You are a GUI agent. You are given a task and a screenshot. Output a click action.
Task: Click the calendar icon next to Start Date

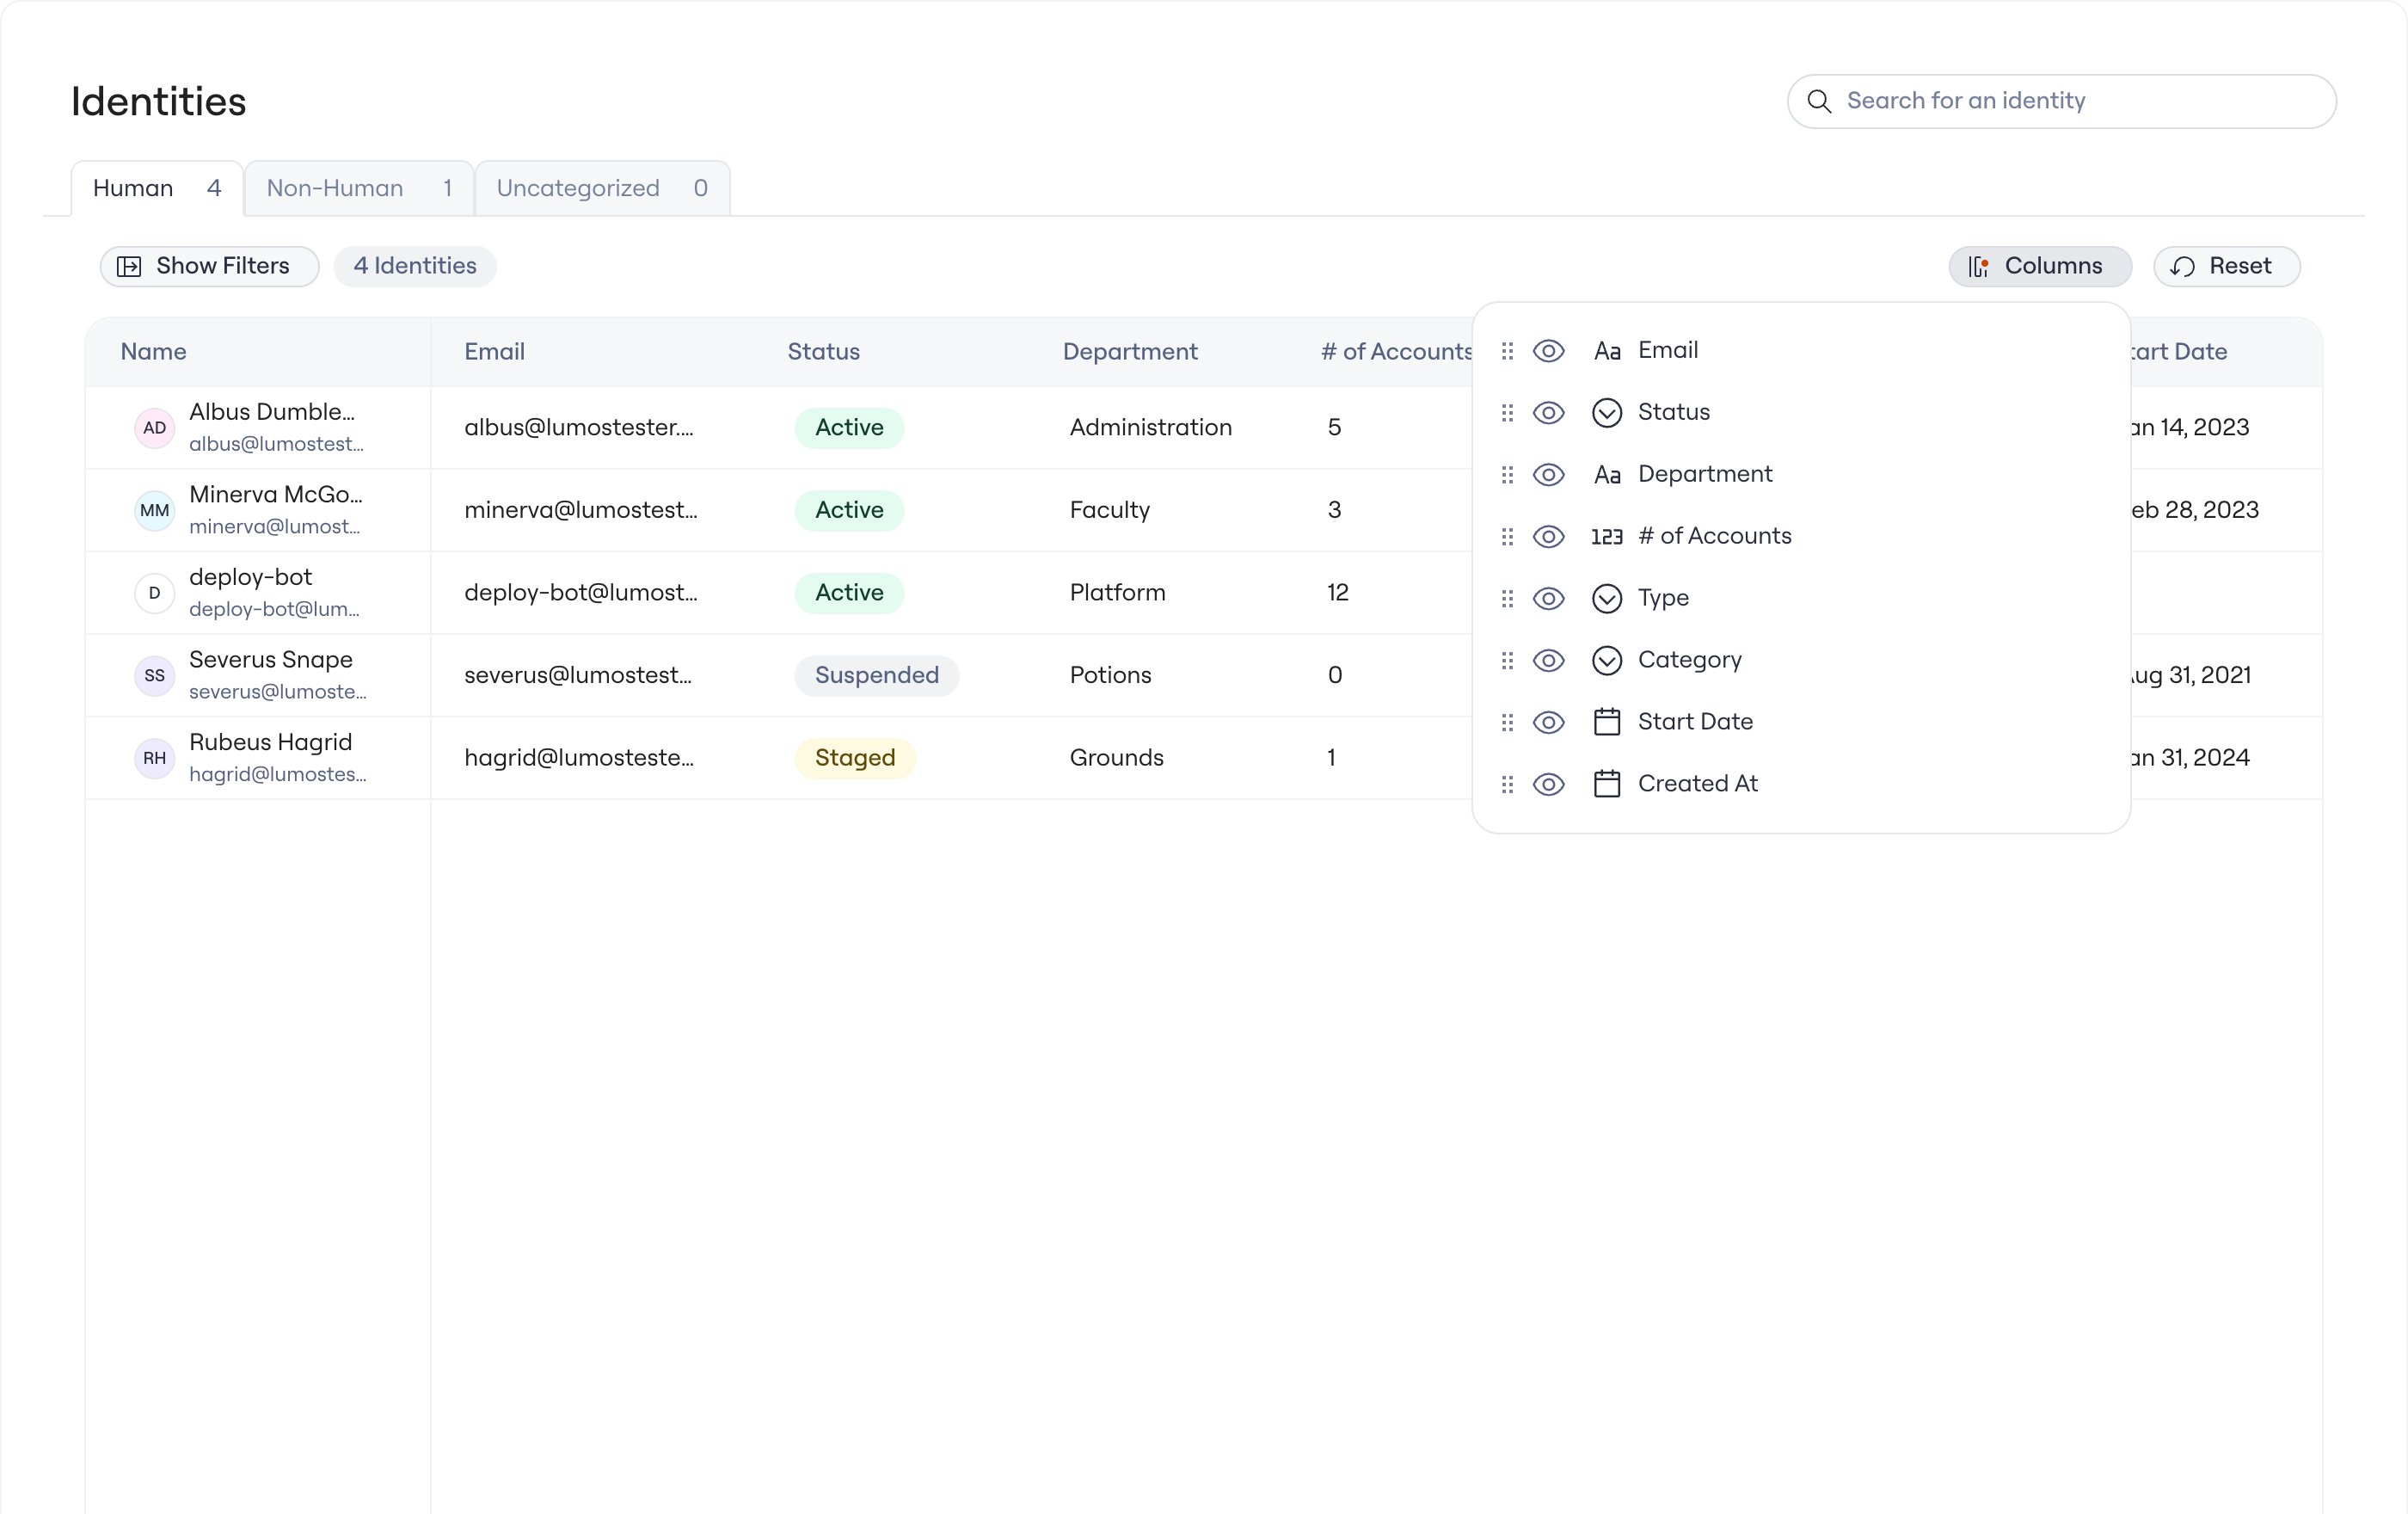pos(1606,722)
